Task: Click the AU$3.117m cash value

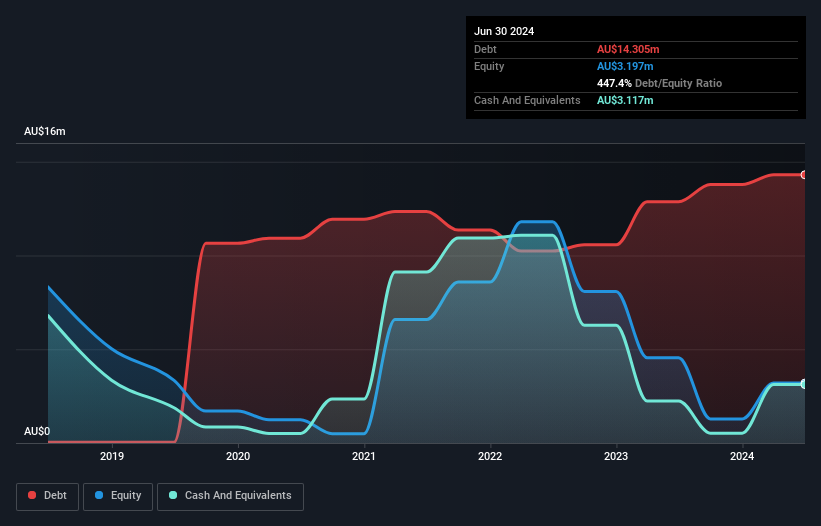Action: 625,100
